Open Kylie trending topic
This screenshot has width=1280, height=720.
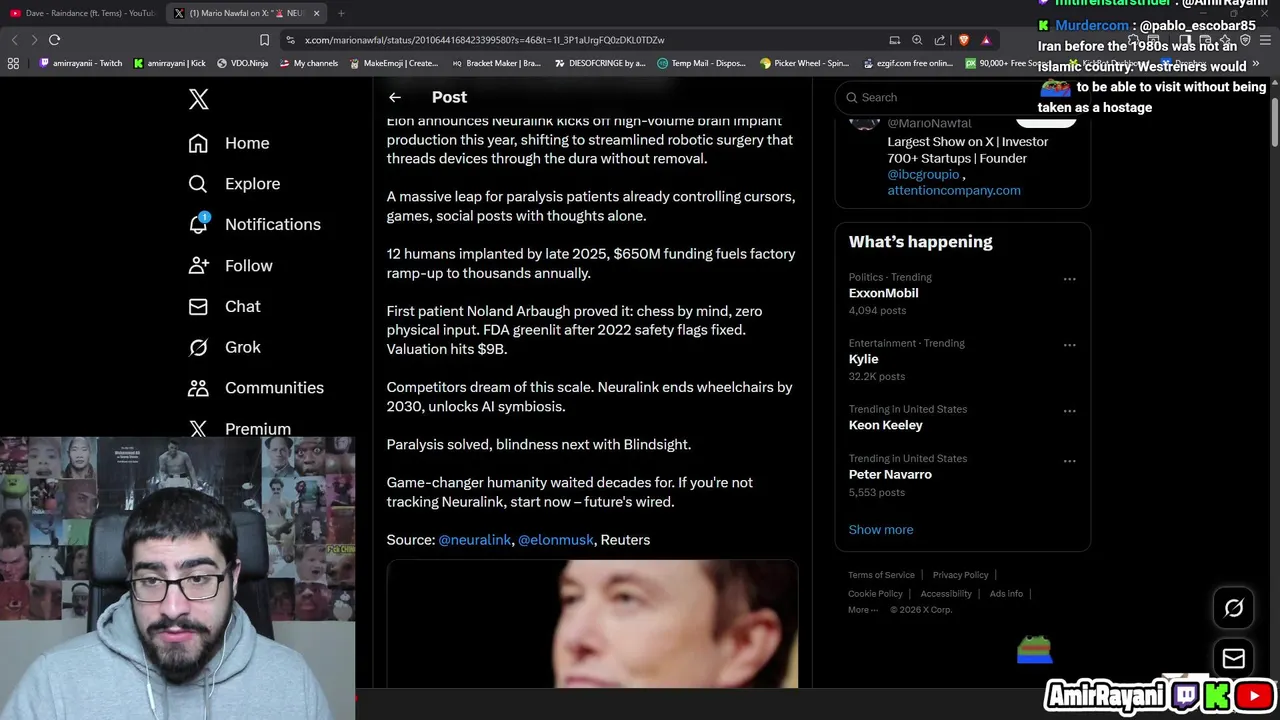click(x=863, y=359)
